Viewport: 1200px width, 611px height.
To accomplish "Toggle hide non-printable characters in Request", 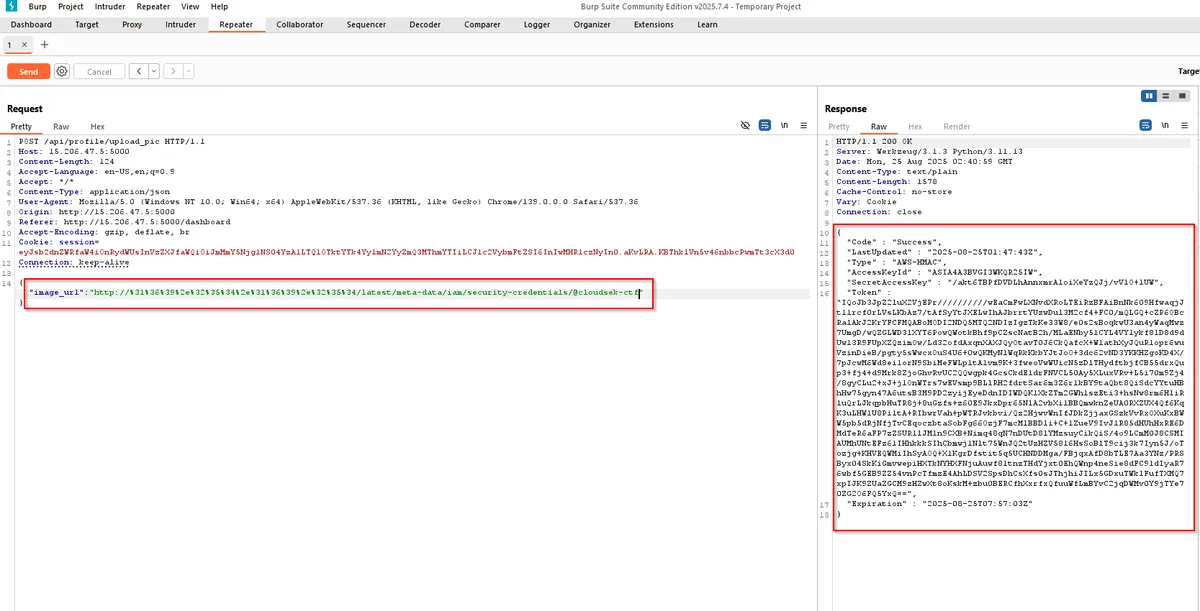I will [x=745, y=126].
